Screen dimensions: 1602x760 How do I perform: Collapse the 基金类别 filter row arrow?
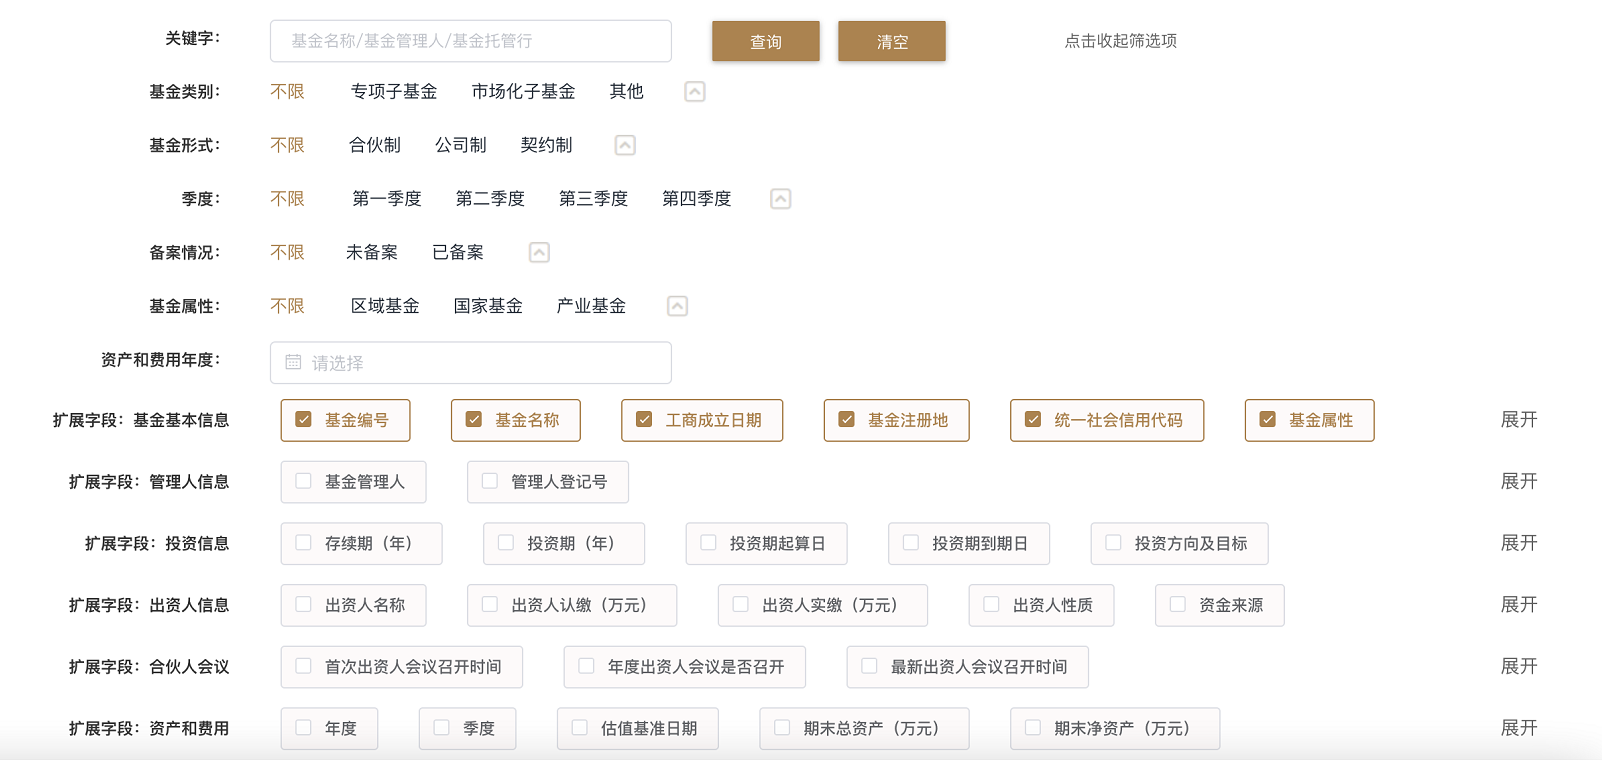pyautogui.click(x=695, y=92)
